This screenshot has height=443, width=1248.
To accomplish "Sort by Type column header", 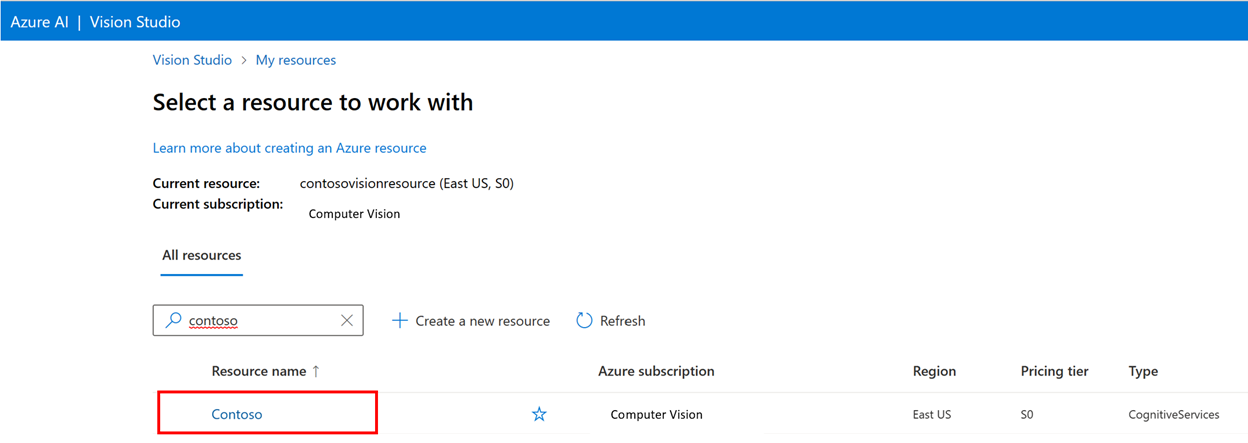I will 1143,371.
